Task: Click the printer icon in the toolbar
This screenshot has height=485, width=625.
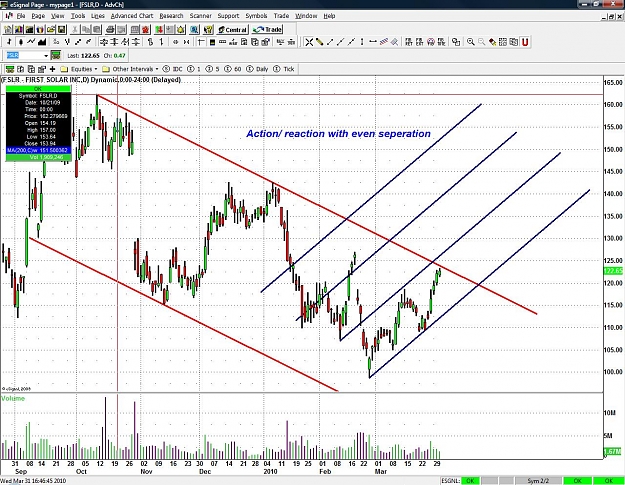Action: (110, 29)
